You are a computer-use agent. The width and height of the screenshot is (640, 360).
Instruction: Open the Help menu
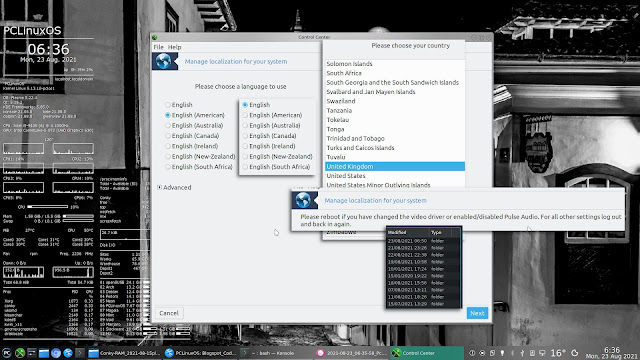coord(174,47)
